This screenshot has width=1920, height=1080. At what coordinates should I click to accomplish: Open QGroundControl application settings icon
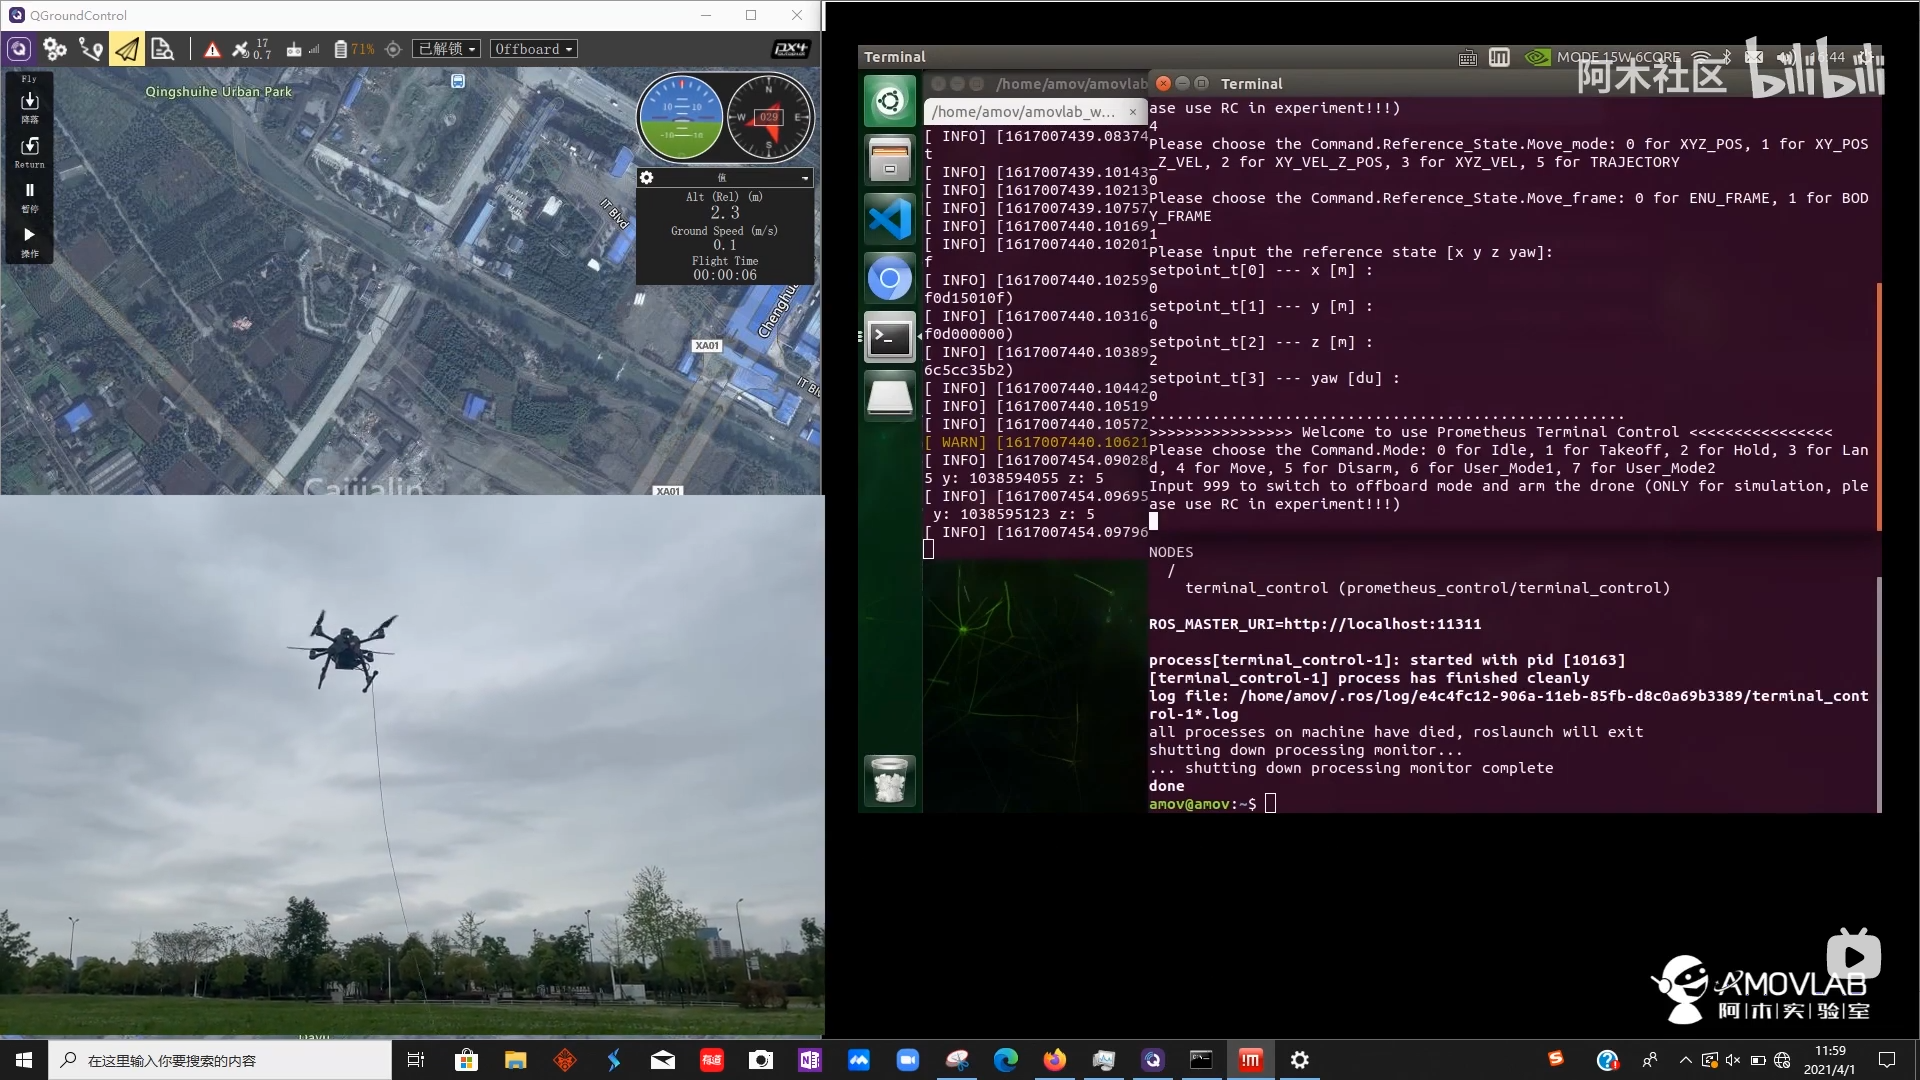tap(19, 49)
